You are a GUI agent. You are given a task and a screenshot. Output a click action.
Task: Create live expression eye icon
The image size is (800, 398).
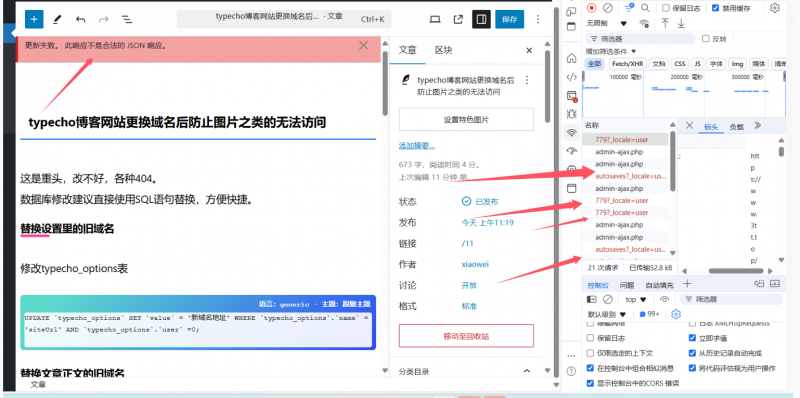coord(664,300)
